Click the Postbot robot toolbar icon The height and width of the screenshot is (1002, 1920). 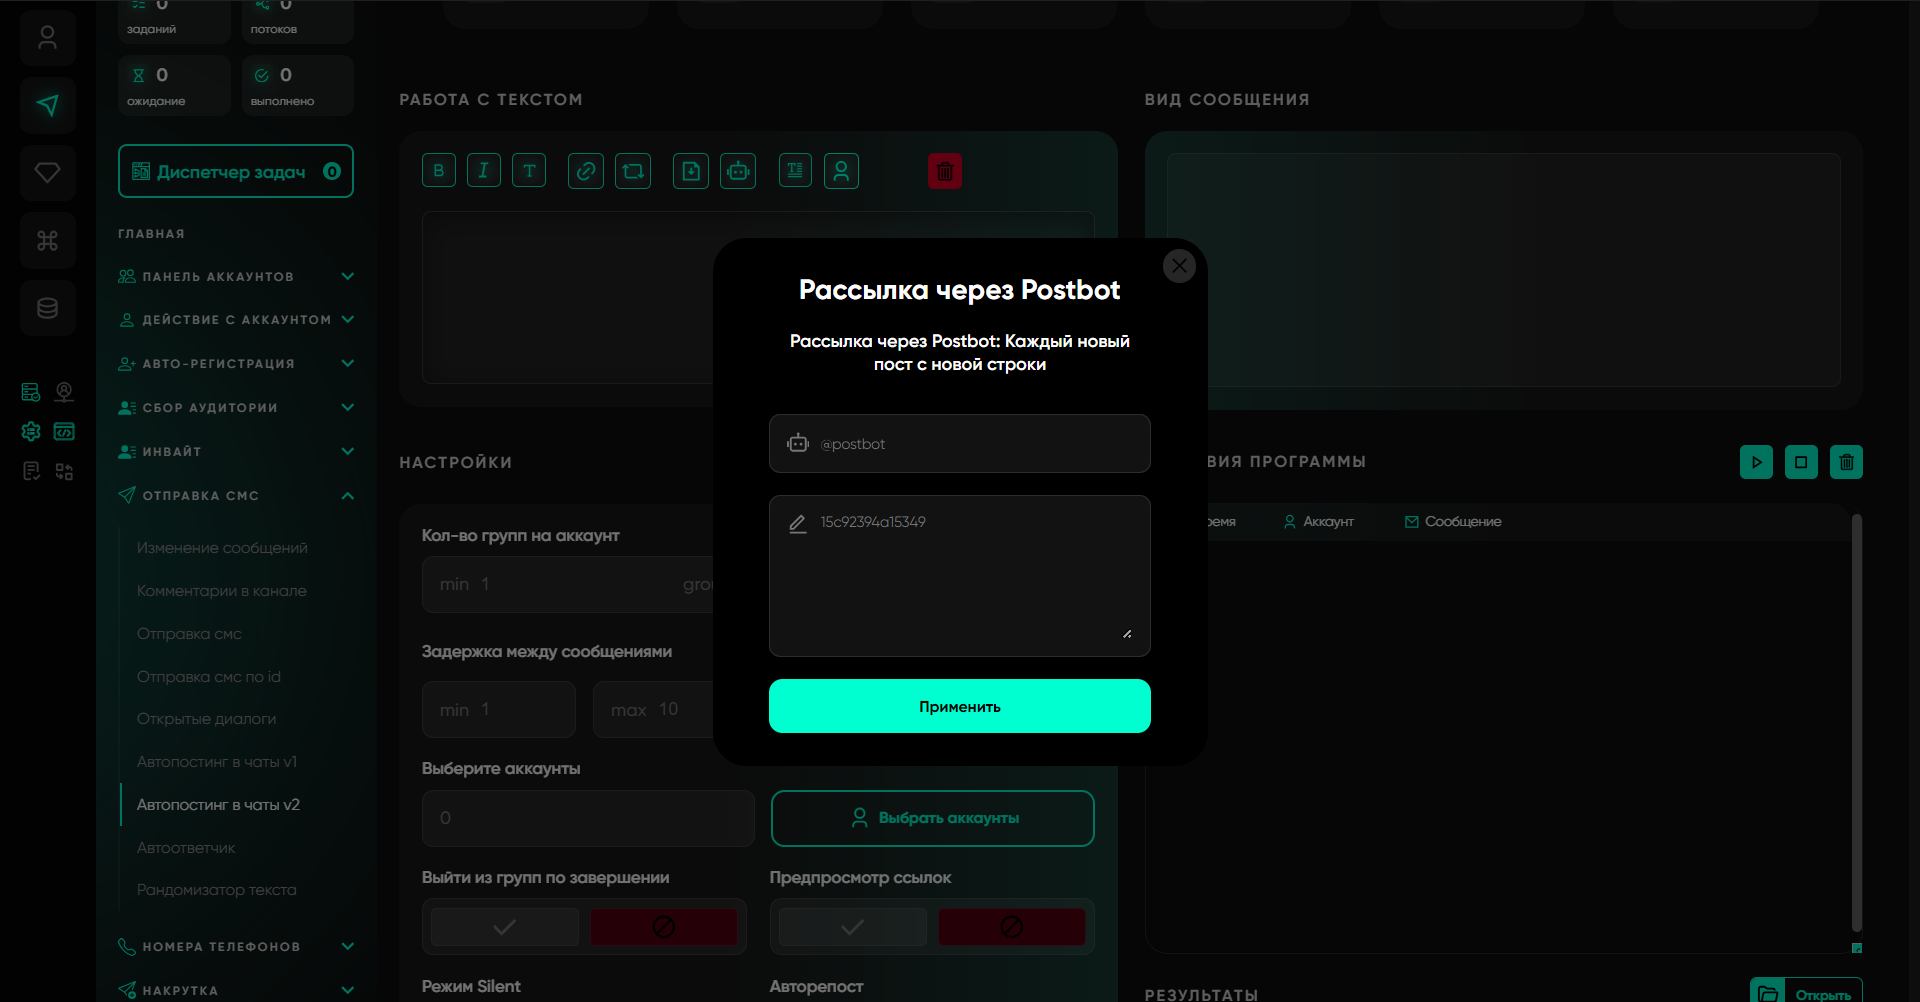[x=738, y=171]
